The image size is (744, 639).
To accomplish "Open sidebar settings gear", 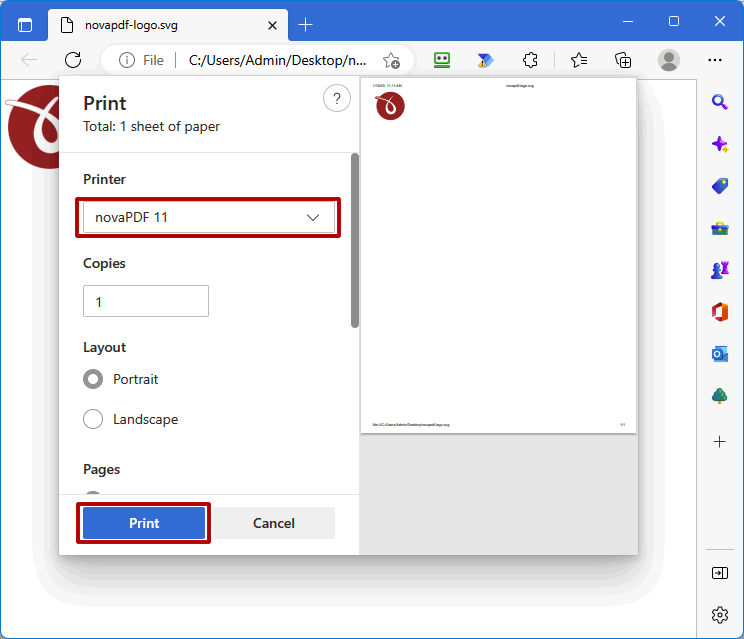I will (720, 615).
